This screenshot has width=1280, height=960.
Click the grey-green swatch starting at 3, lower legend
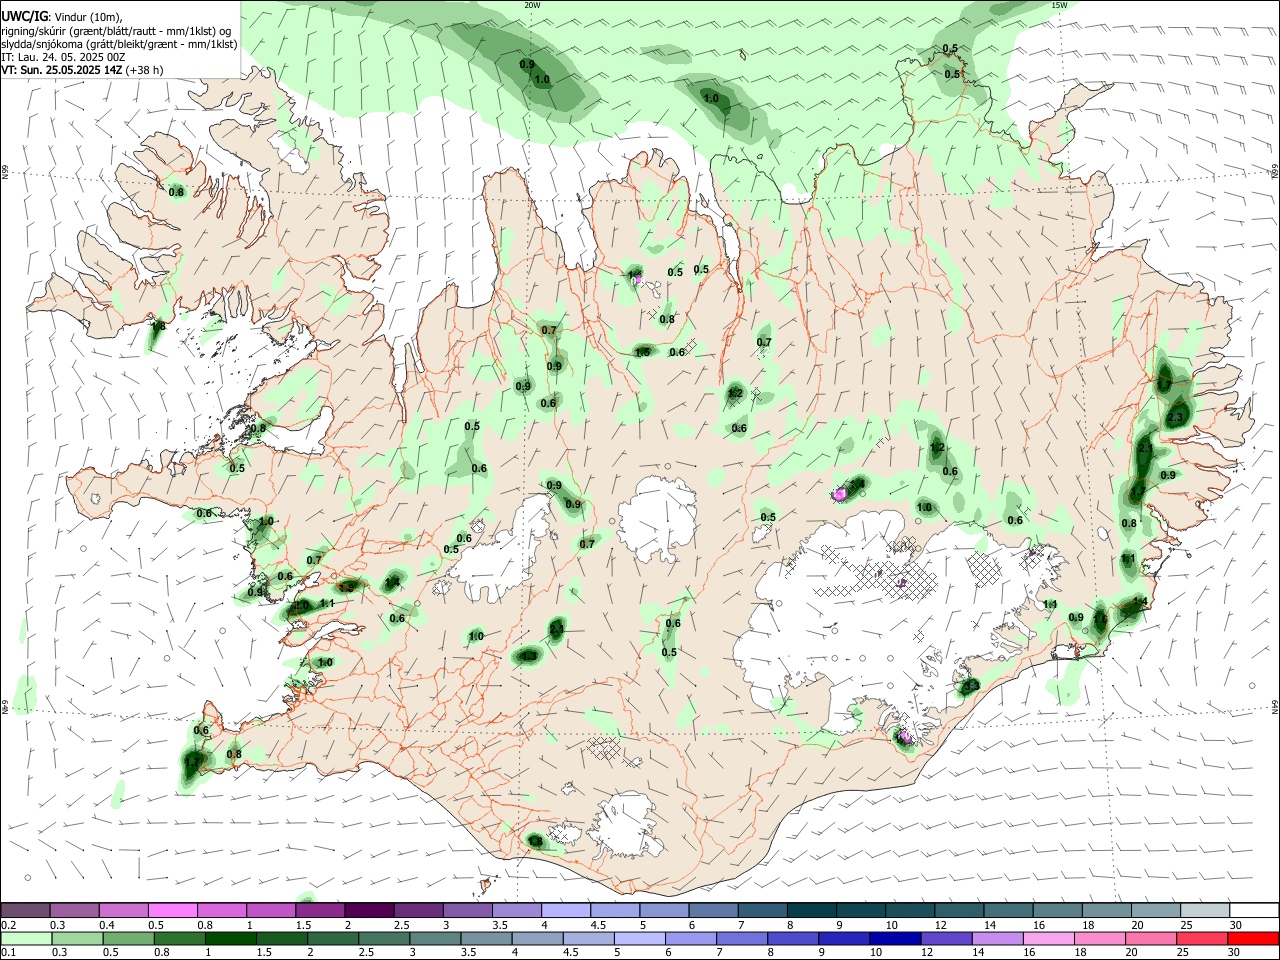pyautogui.click(x=435, y=939)
